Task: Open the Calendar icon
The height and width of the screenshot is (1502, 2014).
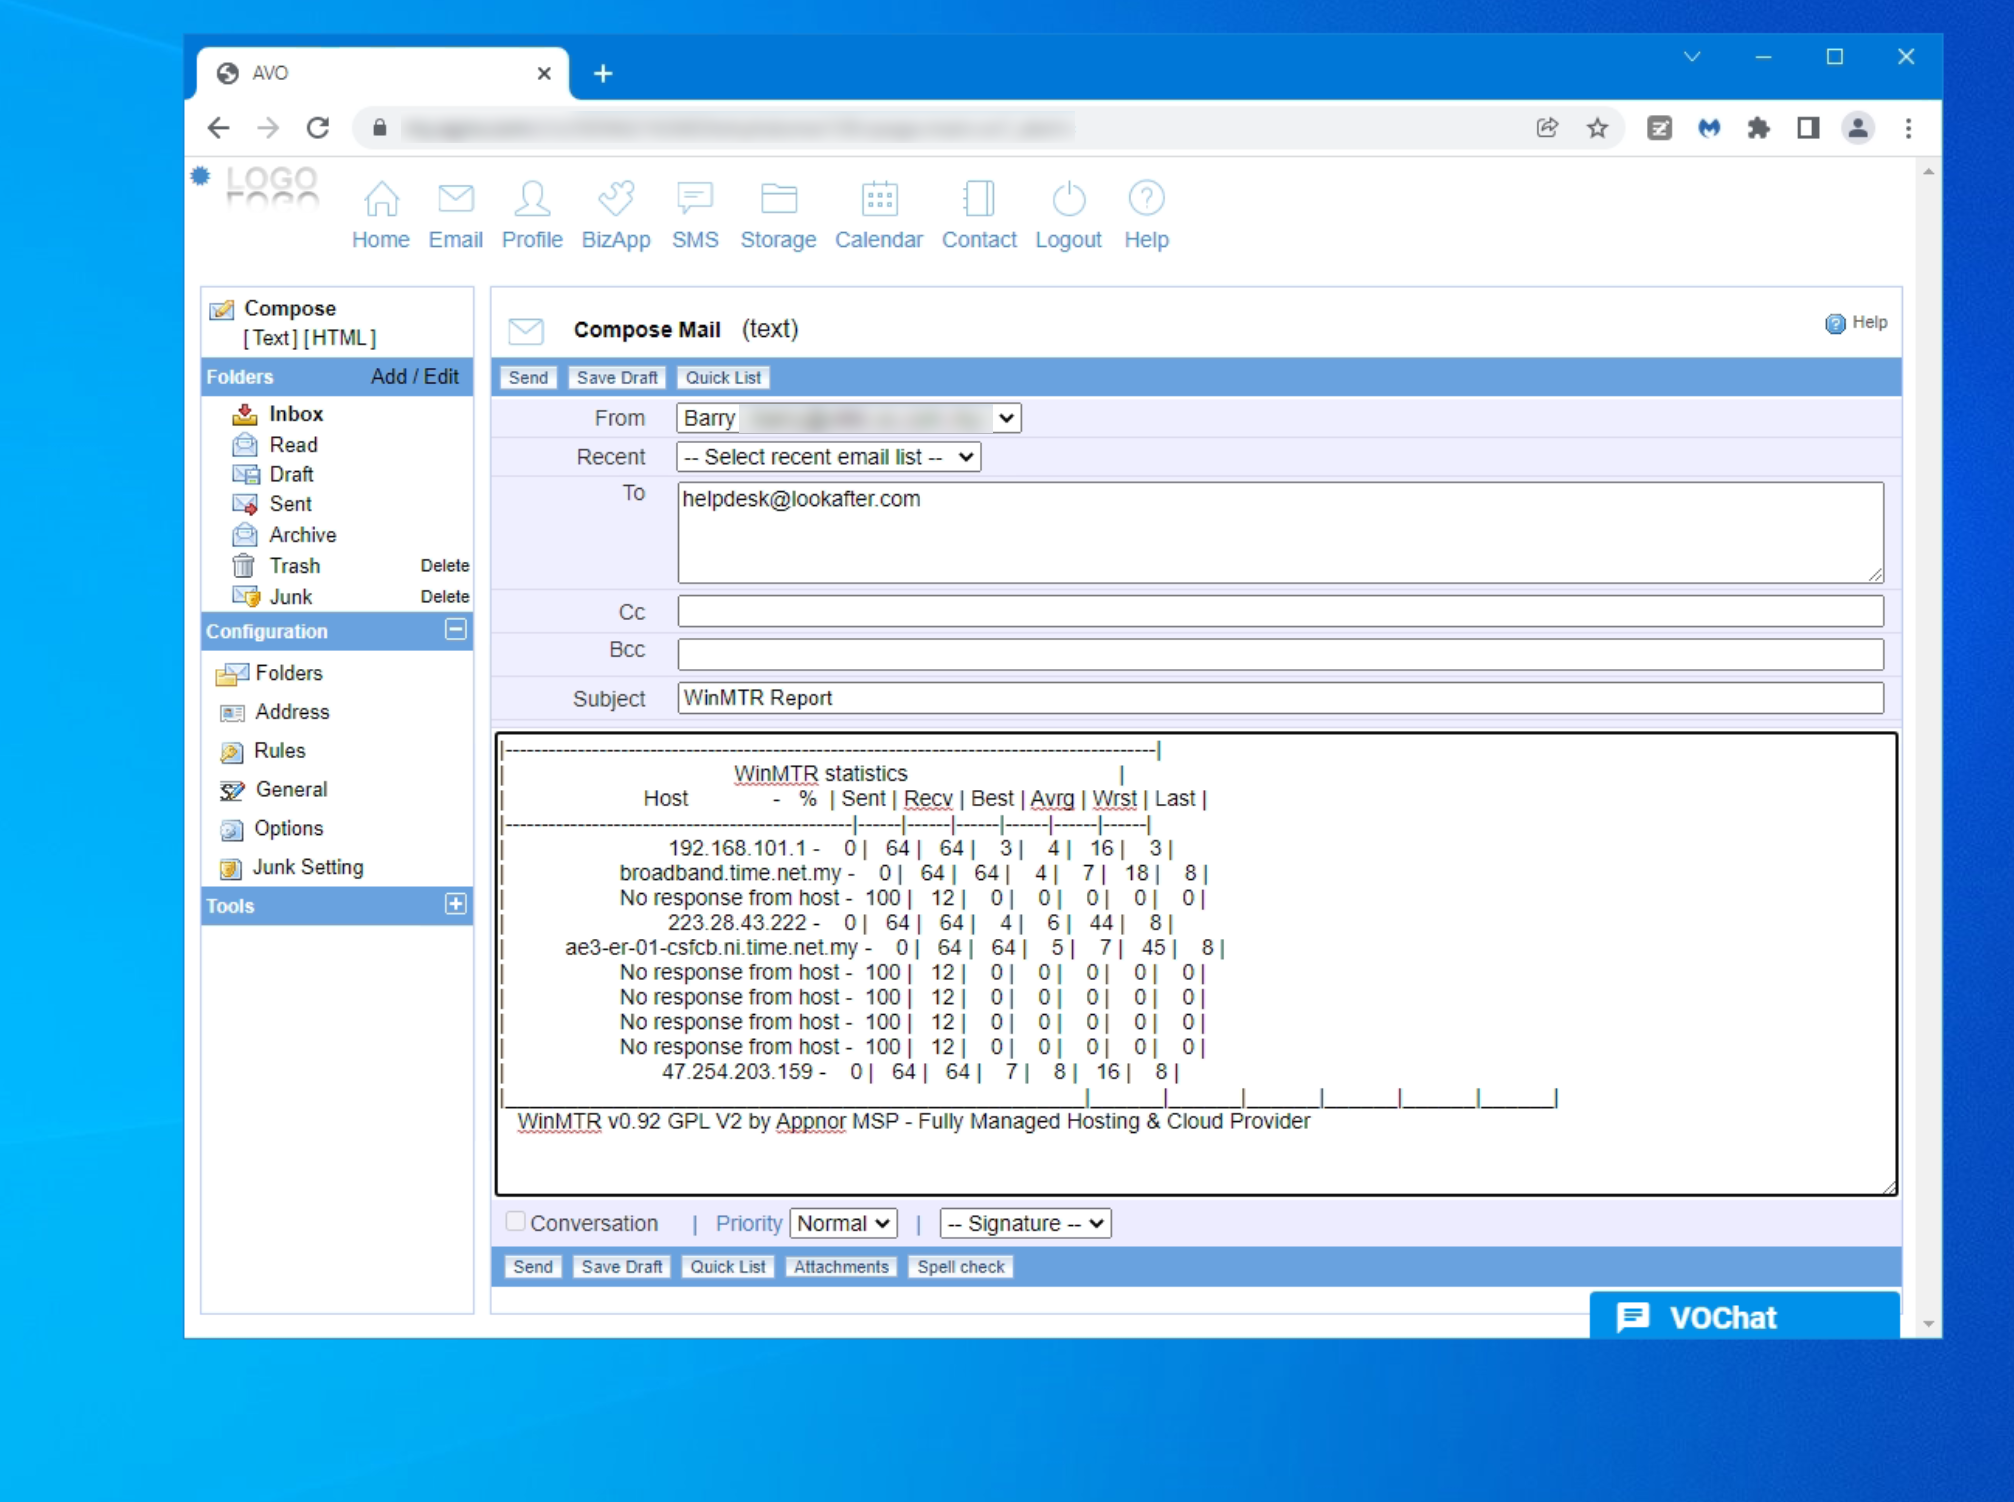Action: (879, 199)
